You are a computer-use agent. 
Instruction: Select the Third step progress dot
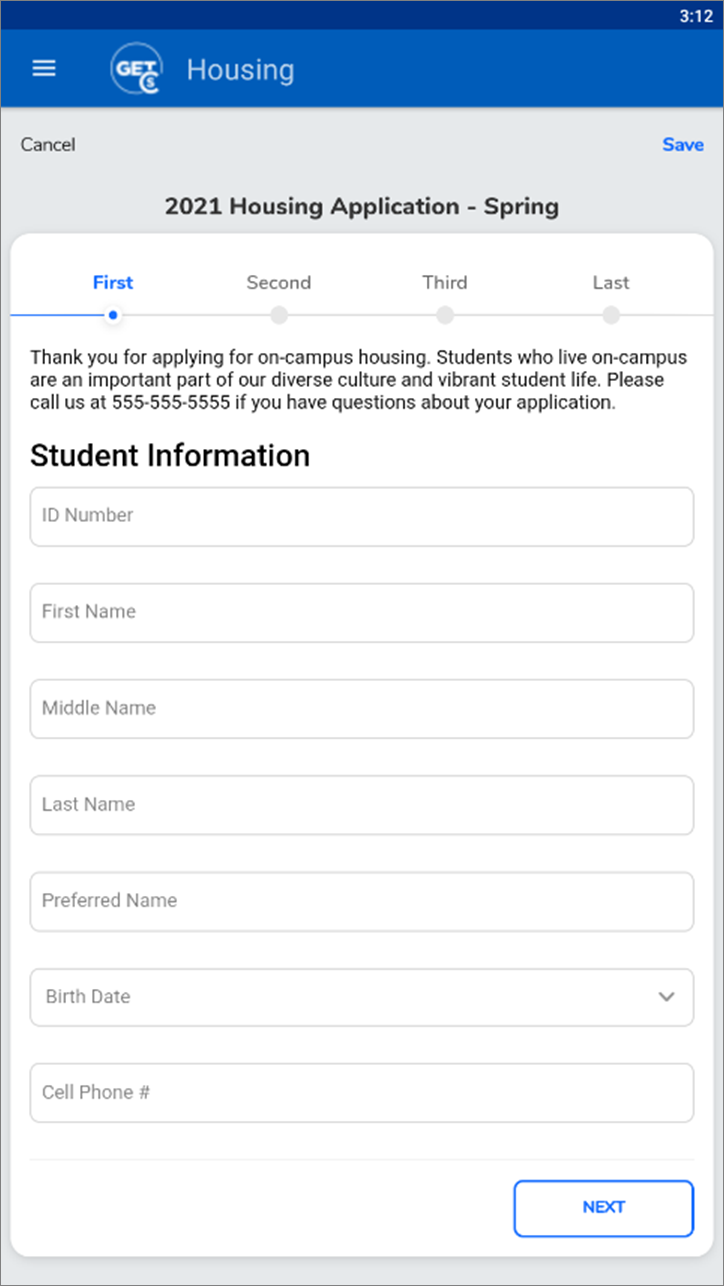pyautogui.click(x=445, y=316)
